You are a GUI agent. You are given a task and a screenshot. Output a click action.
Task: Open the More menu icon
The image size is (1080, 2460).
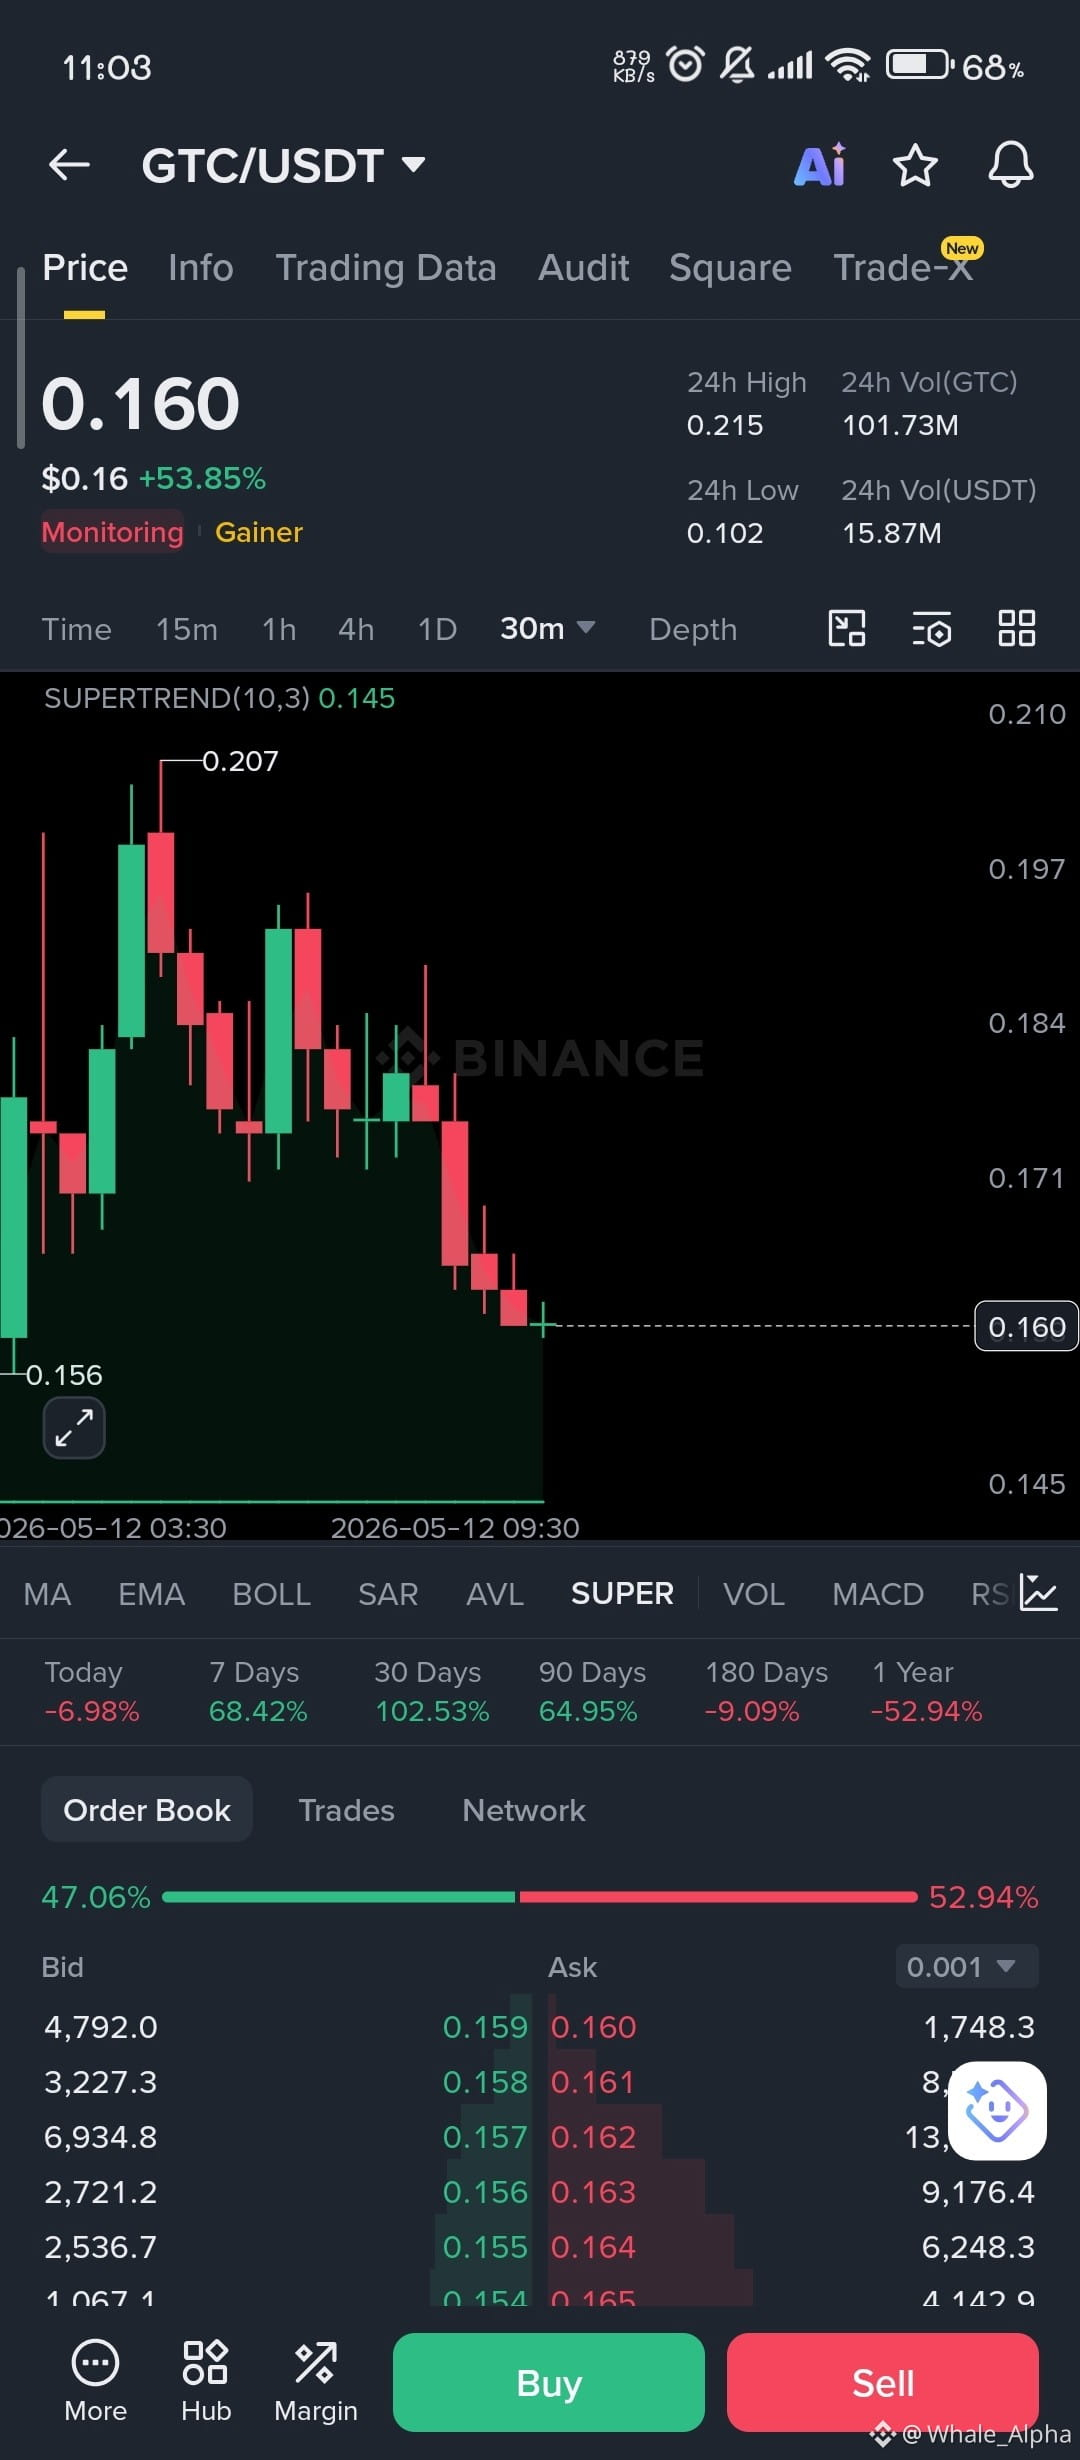pyautogui.click(x=95, y=2382)
